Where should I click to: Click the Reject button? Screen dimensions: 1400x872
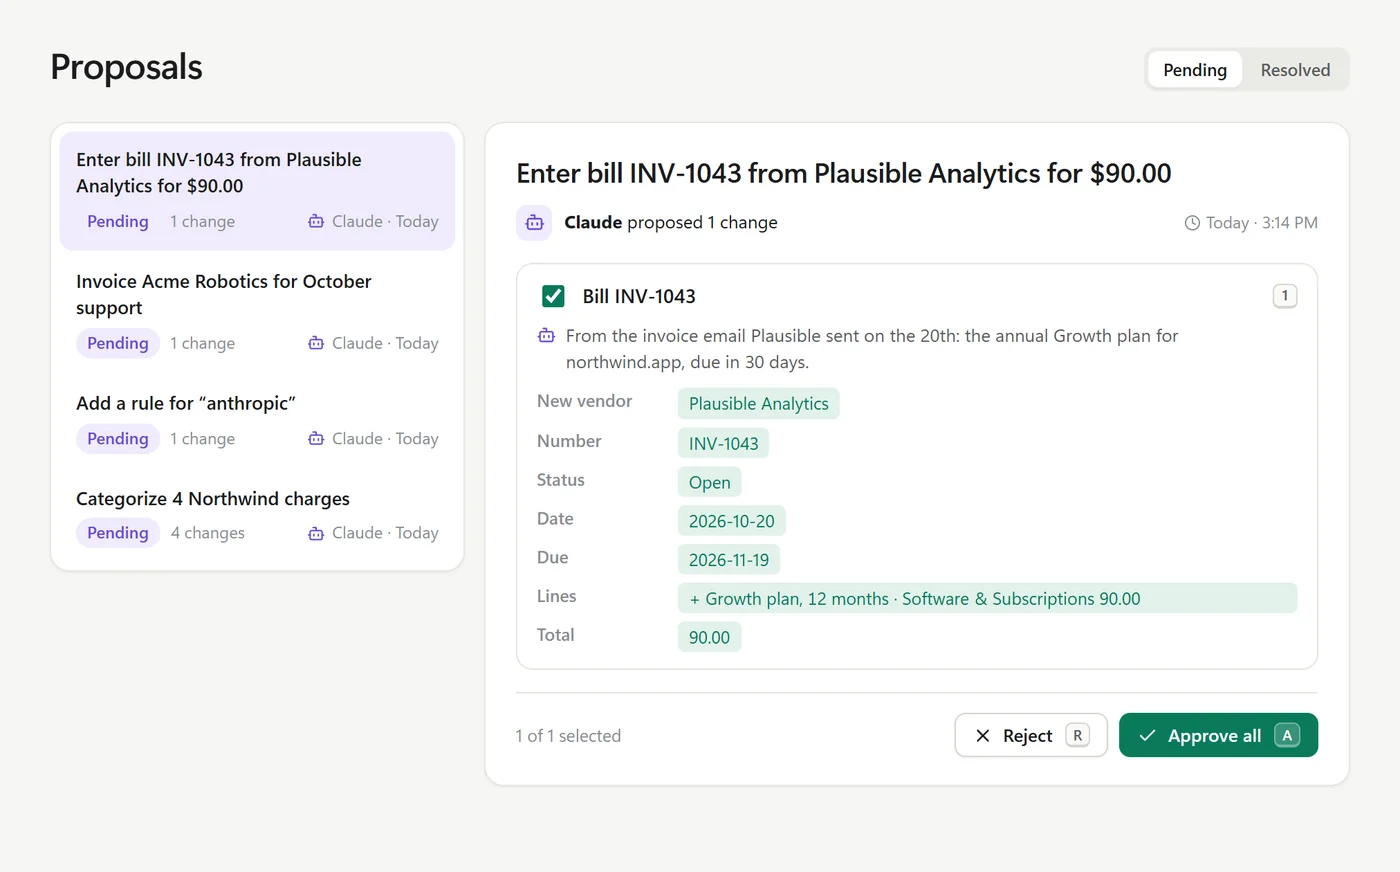(1031, 735)
